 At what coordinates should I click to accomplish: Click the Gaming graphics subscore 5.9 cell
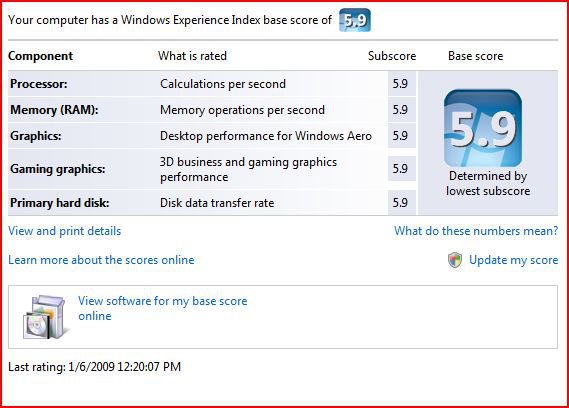tap(402, 169)
